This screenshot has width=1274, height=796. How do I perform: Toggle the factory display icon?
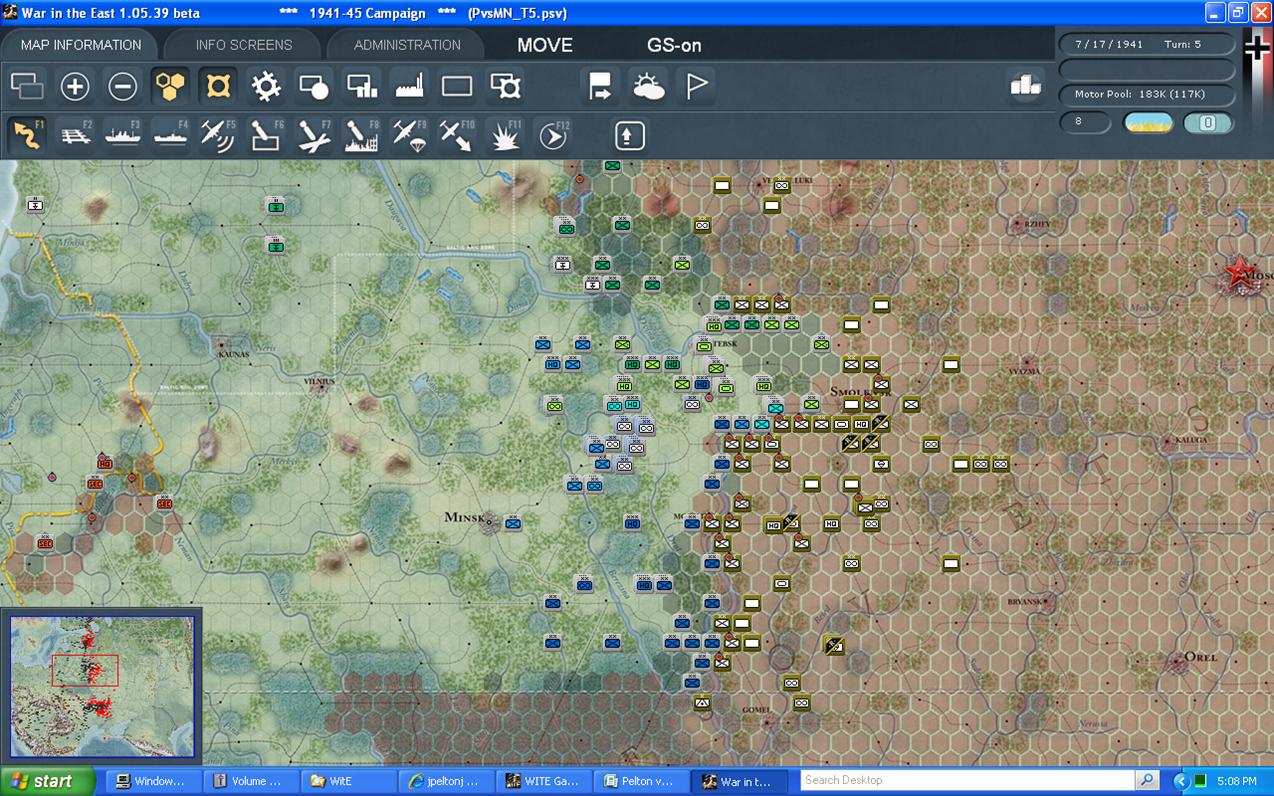(x=410, y=86)
